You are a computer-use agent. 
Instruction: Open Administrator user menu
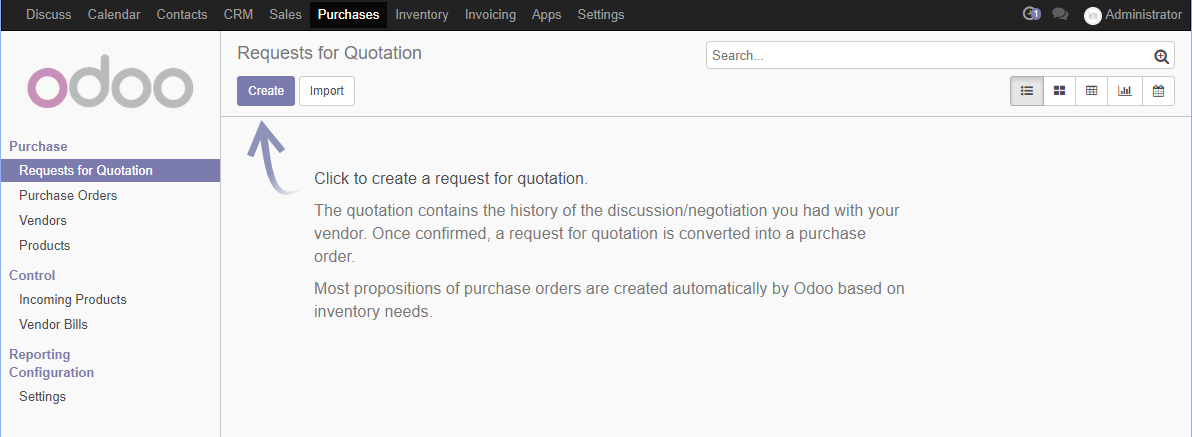point(1133,14)
